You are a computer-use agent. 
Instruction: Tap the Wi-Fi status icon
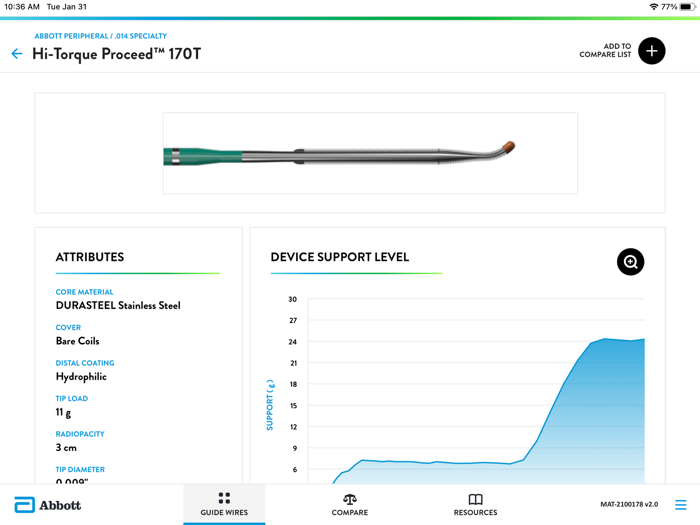pyautogui.click(x=654, y=7)
